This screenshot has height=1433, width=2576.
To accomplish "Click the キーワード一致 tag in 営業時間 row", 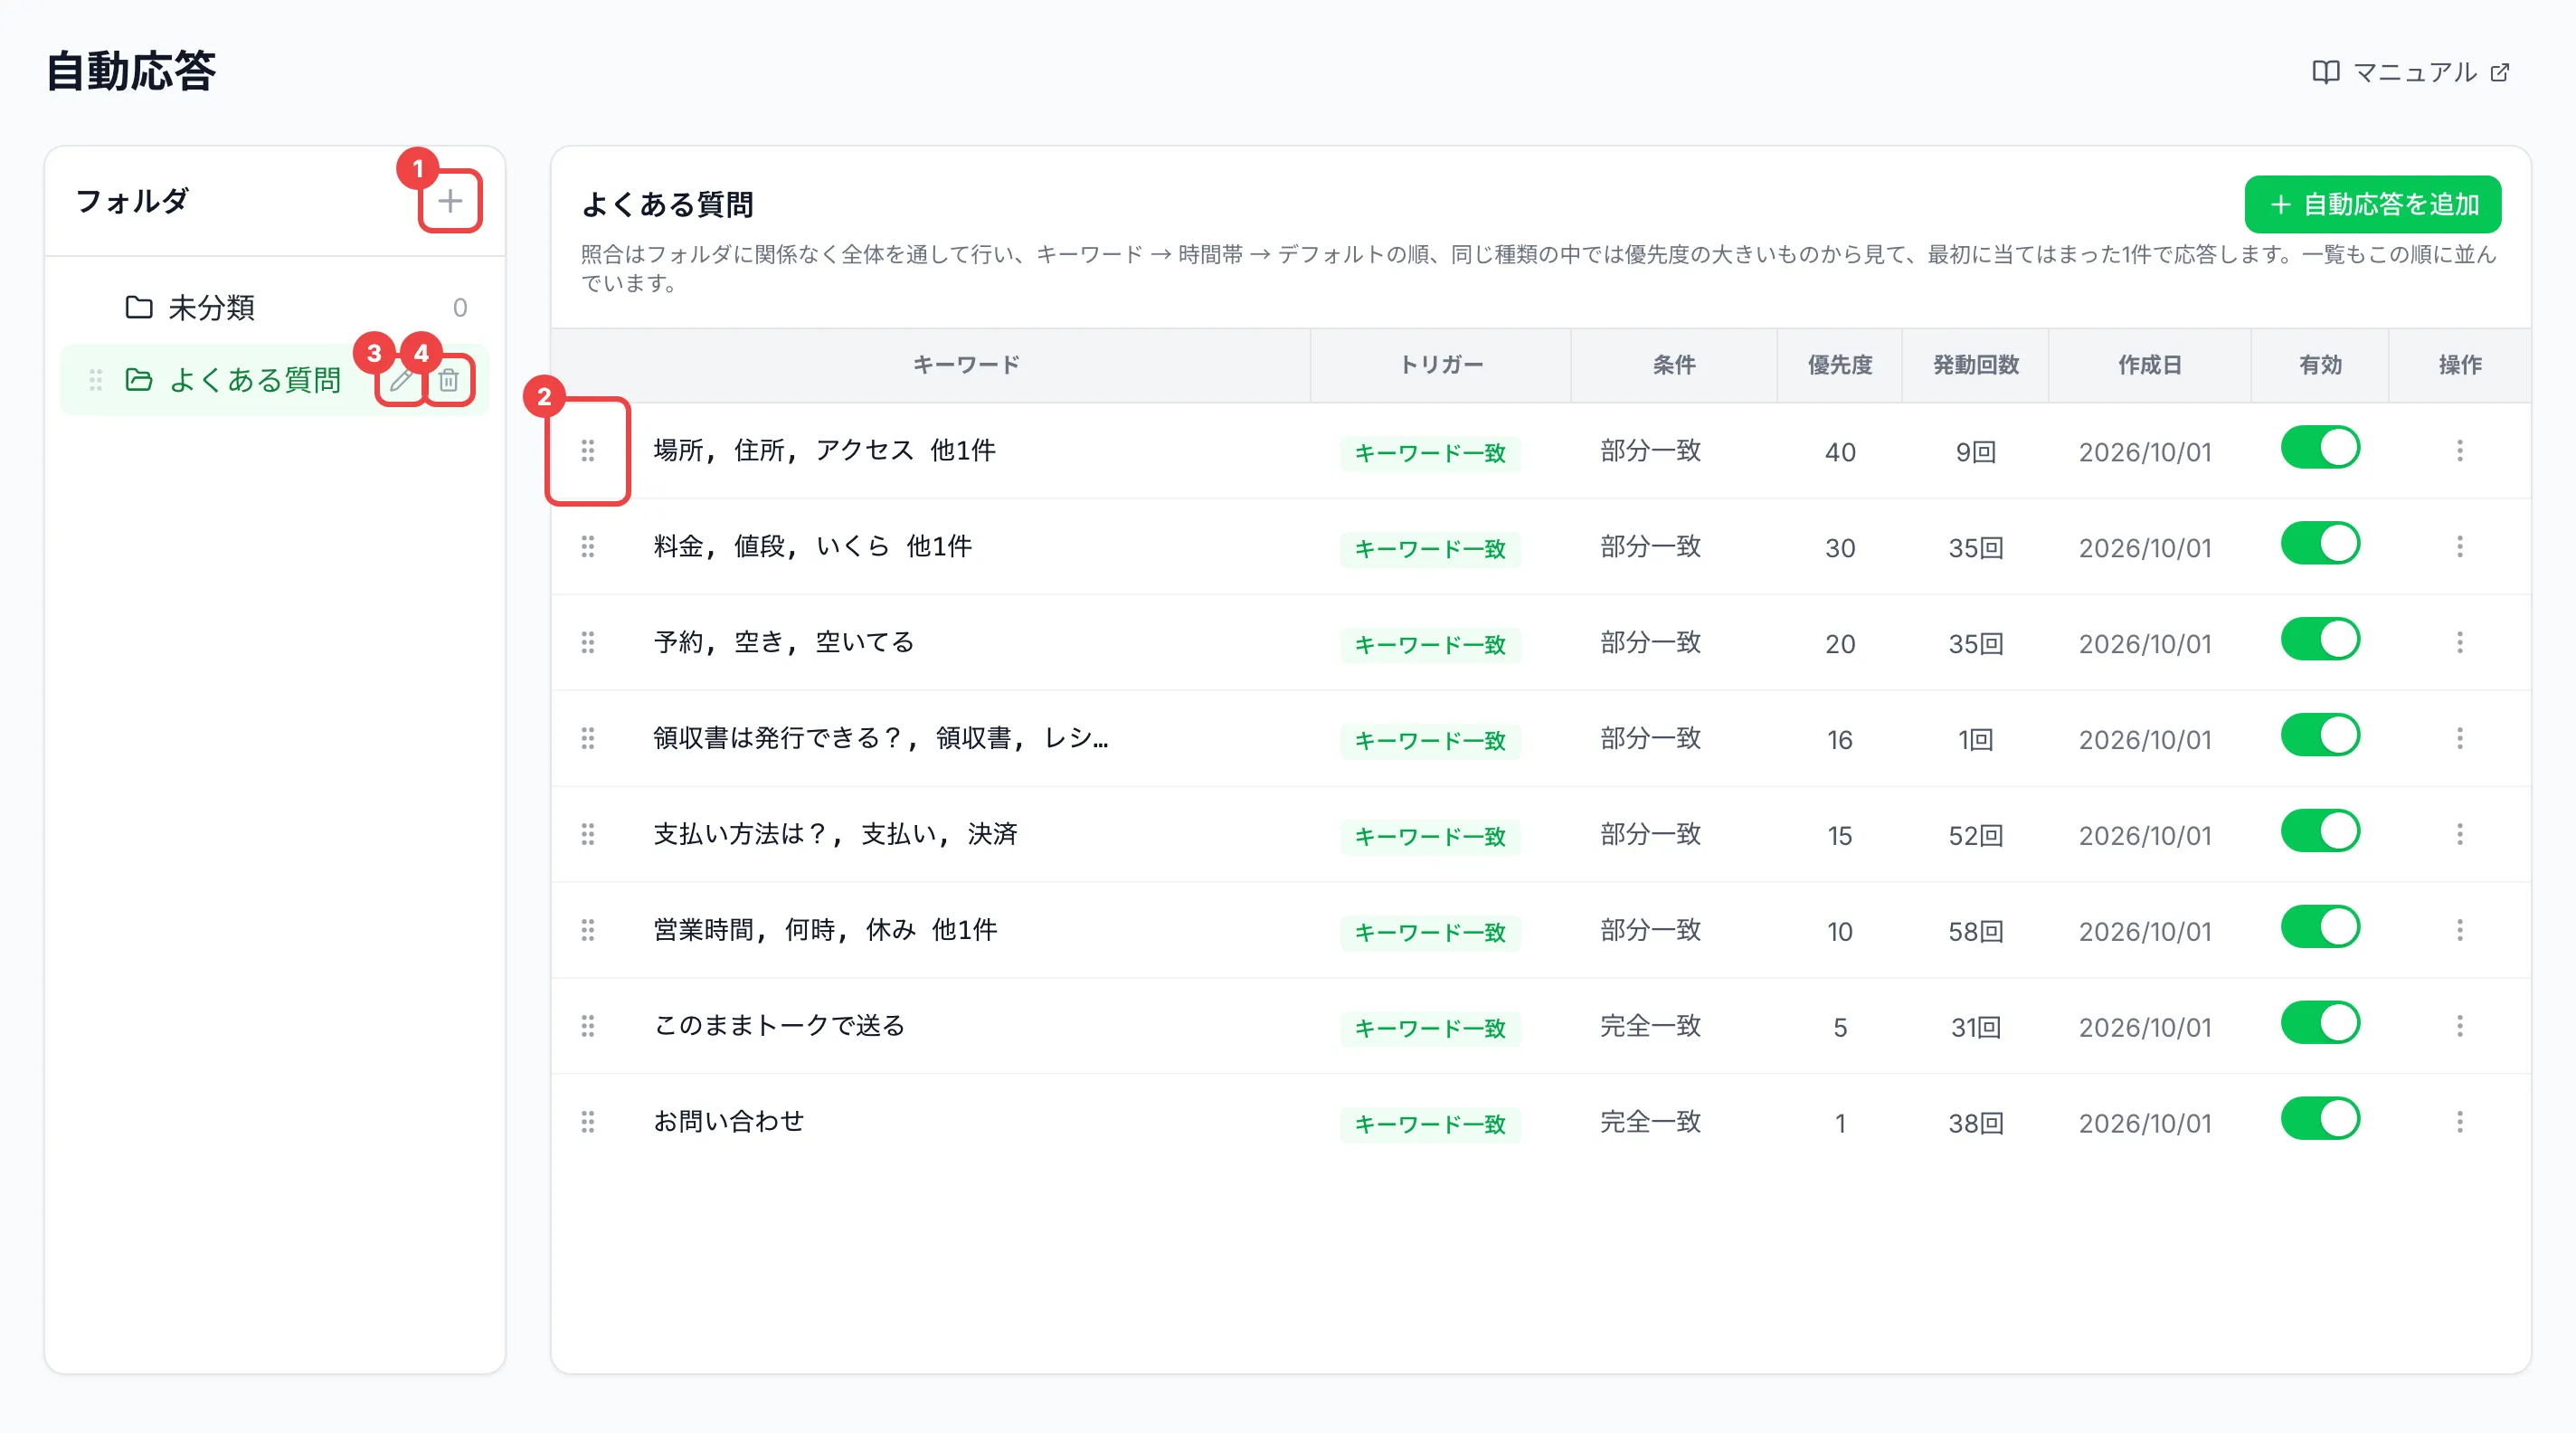I will pyautogui.click(x=1430, y=932).
